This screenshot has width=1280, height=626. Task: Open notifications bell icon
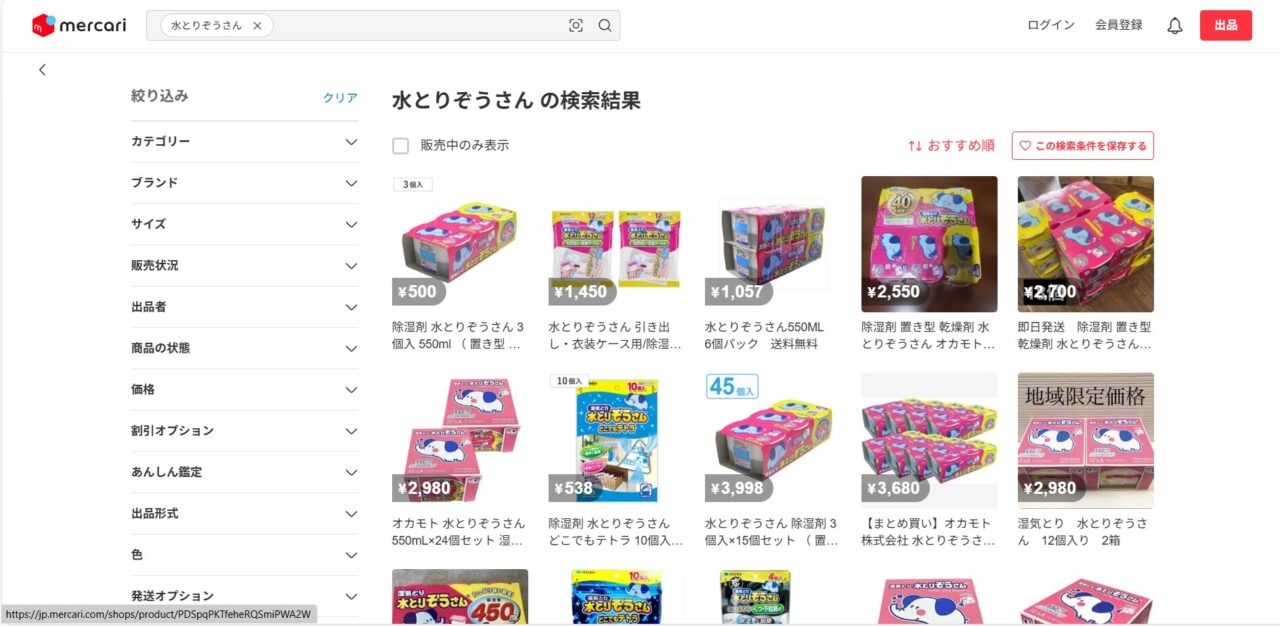tap(1175, 26)
